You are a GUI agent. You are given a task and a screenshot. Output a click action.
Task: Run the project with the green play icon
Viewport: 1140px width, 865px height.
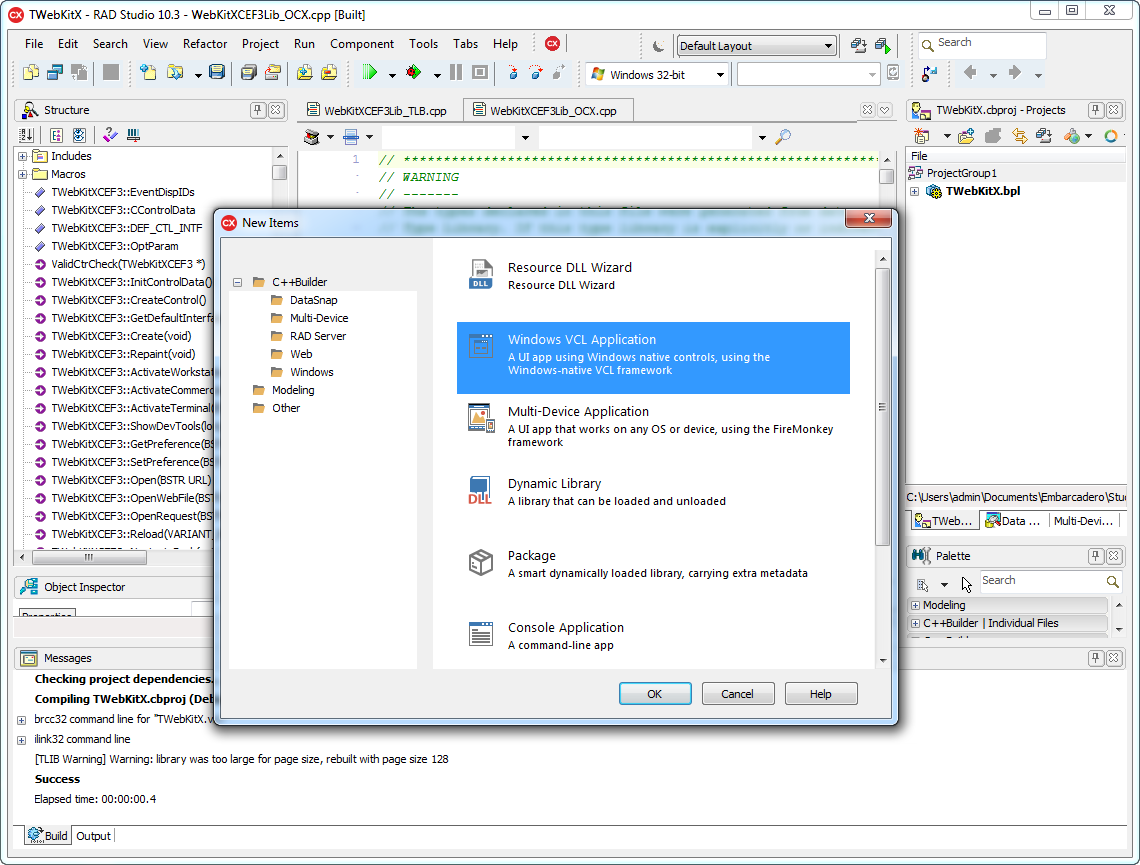(x=370, y=73)
